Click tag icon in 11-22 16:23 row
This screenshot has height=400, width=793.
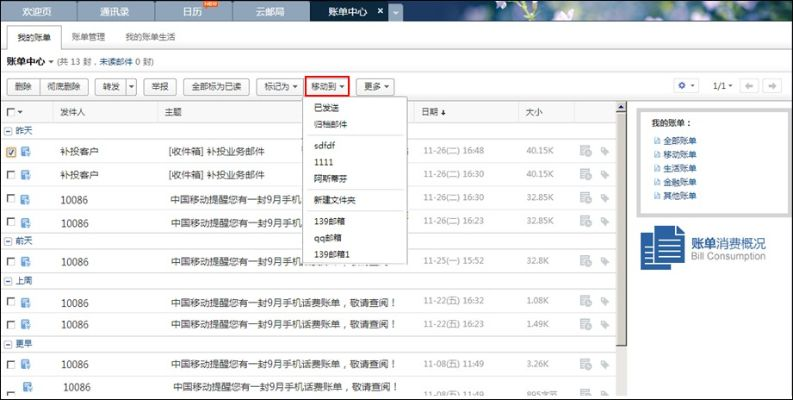coord(605,324)
